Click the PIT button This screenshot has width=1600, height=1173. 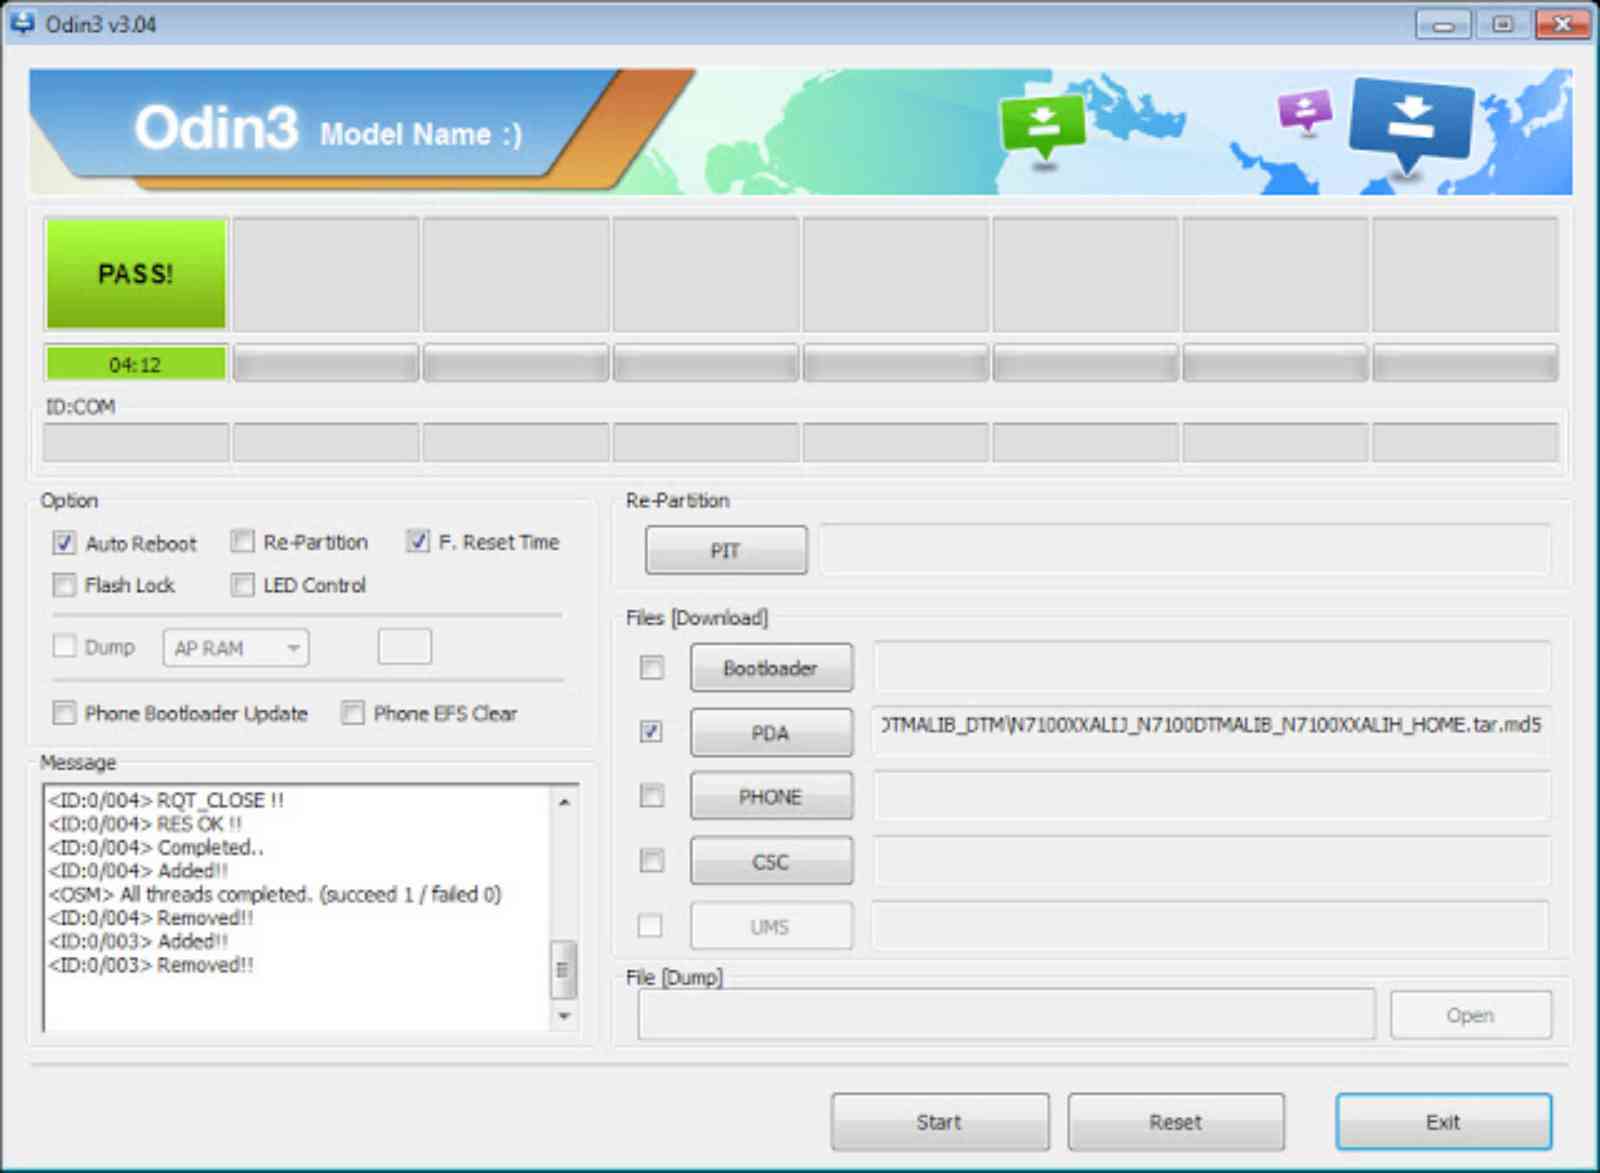pyautogui.click(x=726, y=550)
